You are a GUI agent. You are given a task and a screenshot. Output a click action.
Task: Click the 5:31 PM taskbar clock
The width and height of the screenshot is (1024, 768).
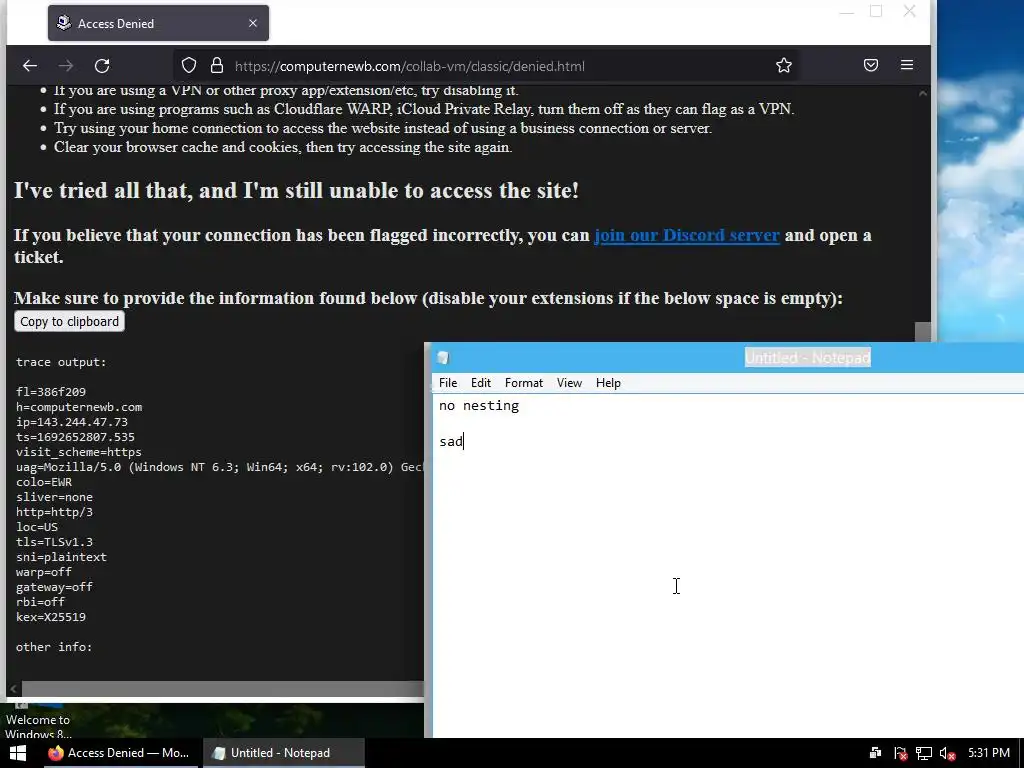(x=989, y=753)
